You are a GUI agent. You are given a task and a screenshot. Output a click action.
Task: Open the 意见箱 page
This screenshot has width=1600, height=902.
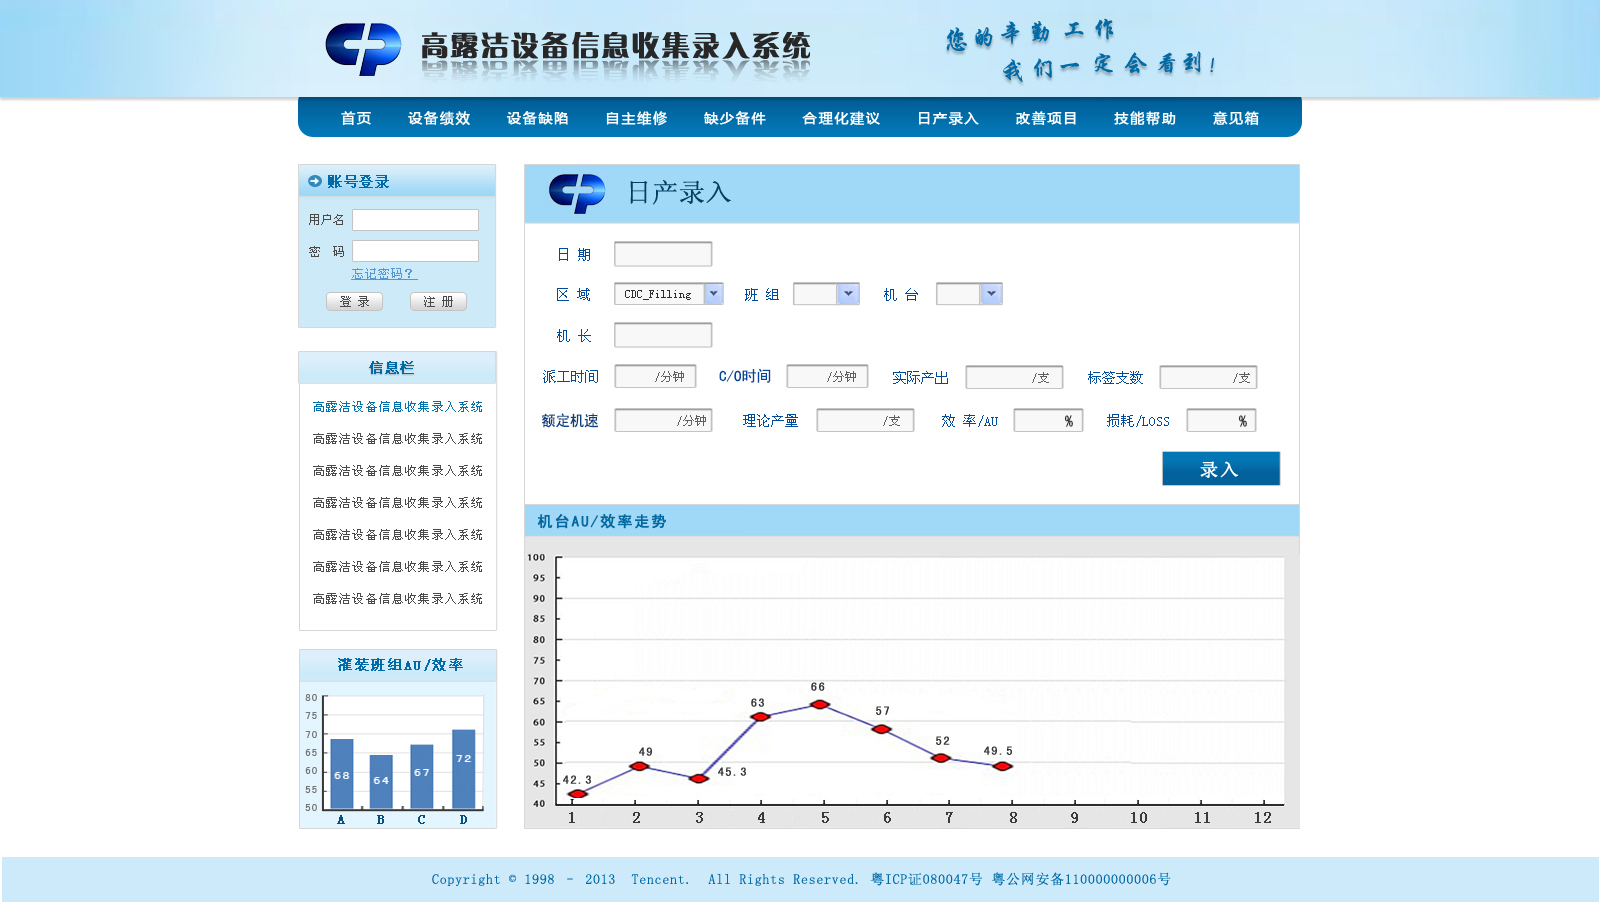tap(1235, 117)
